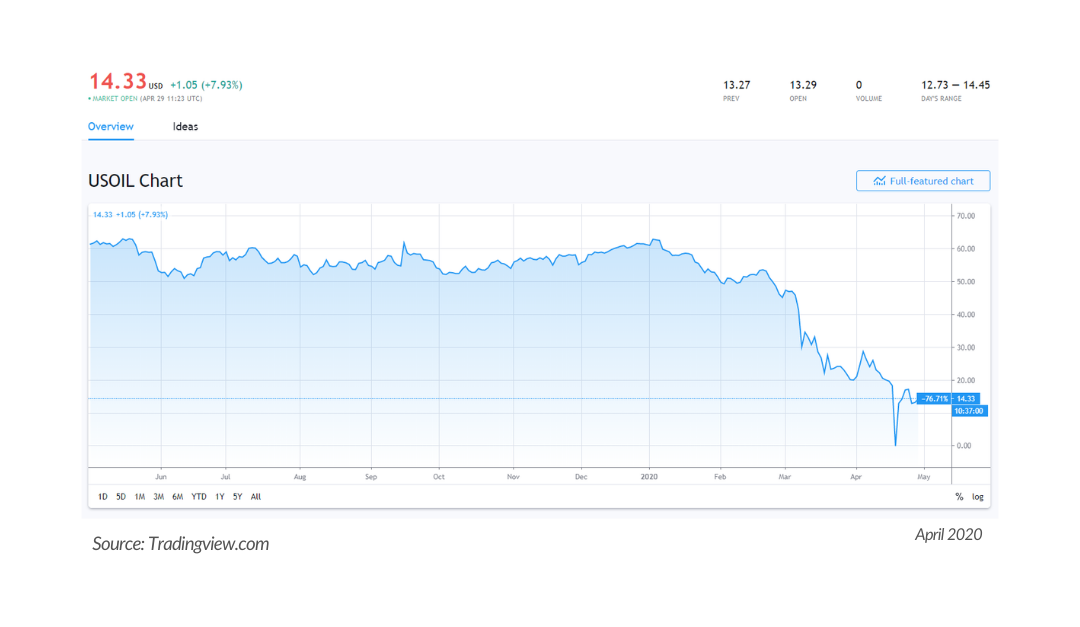The width and height of the screenshot is (1080, 627).
Task: Click the 2020 marker on time axis
Action: [649, 477]
